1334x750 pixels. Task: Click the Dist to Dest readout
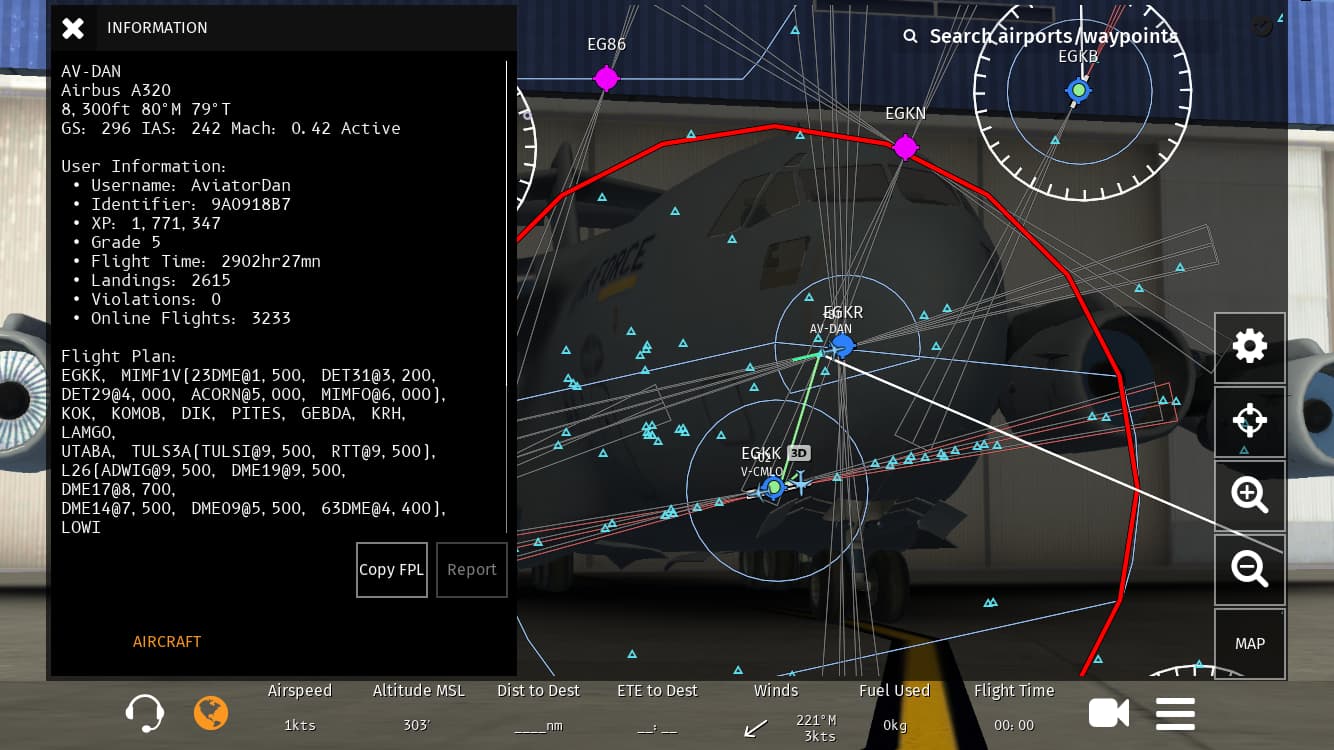538,707
